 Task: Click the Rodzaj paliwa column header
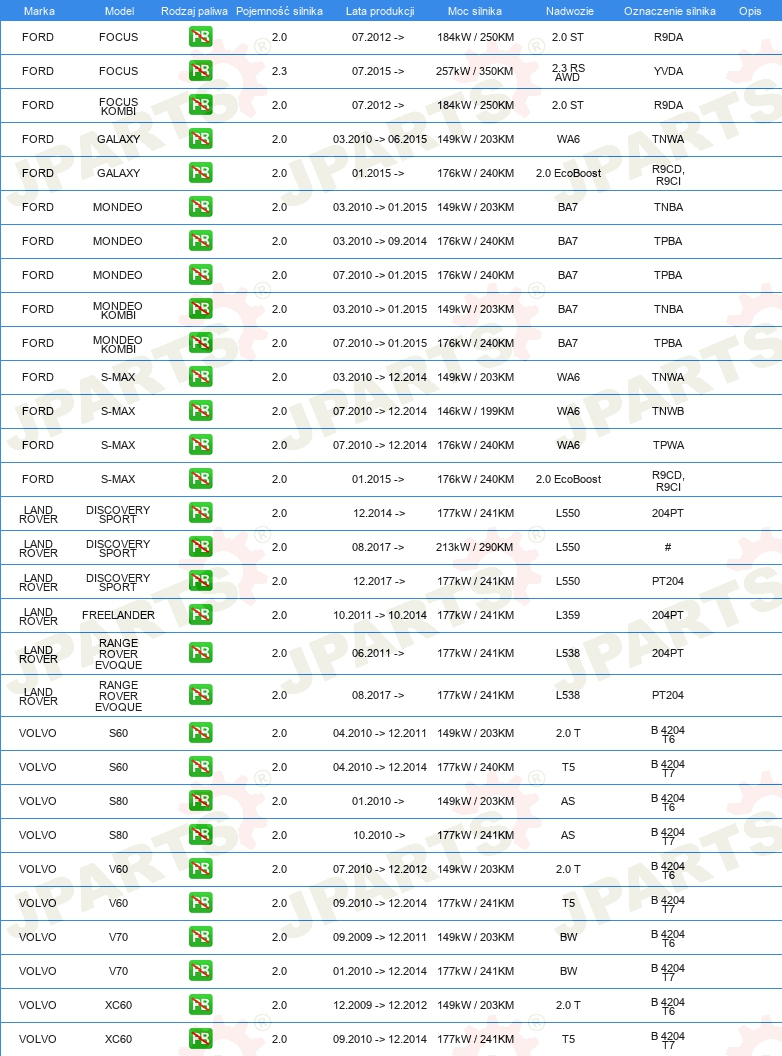tap(194, 11)
